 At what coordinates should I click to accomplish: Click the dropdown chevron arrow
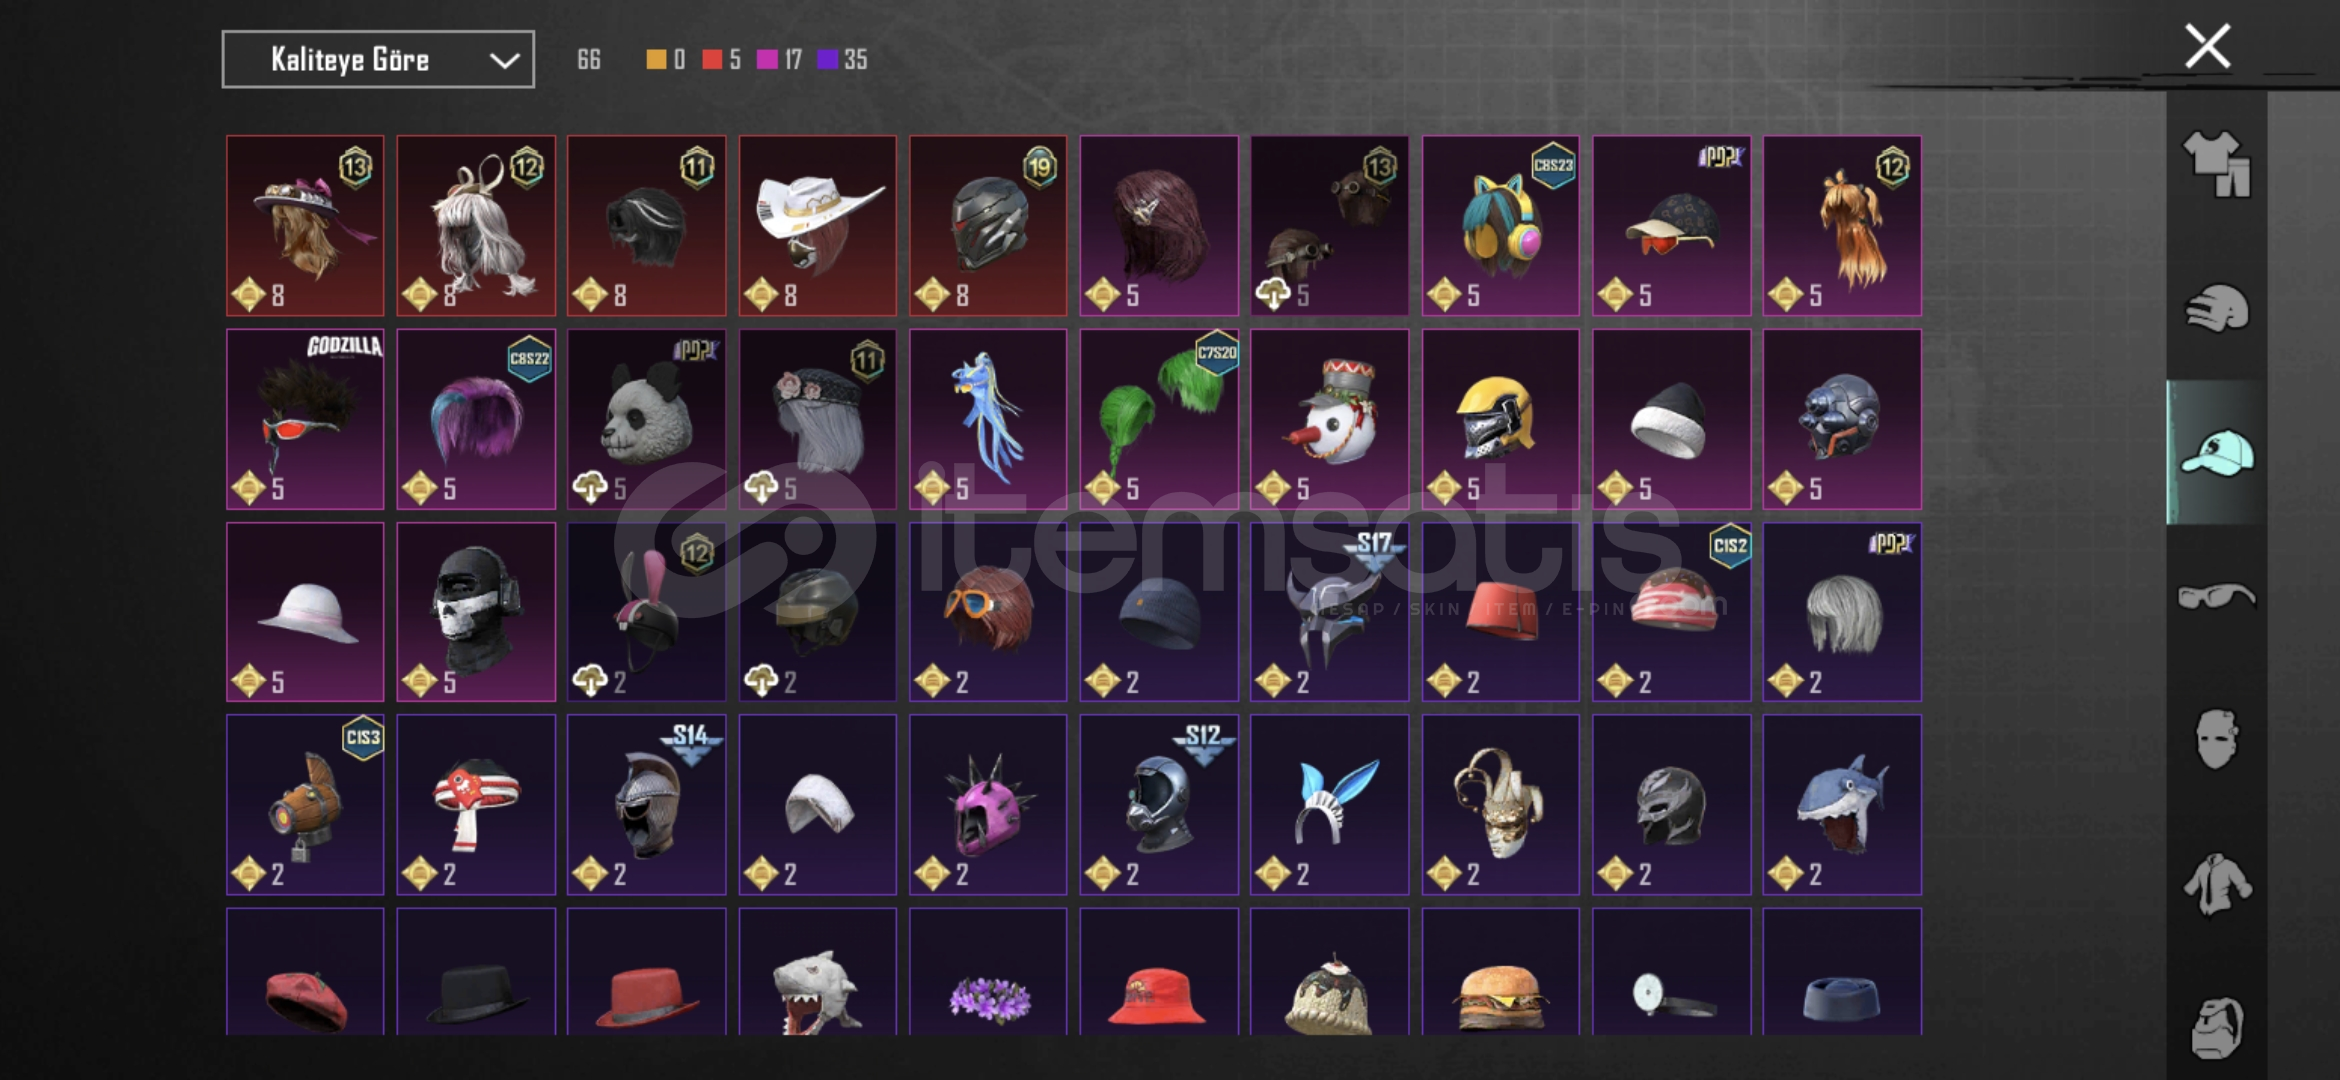click(504, 61)
